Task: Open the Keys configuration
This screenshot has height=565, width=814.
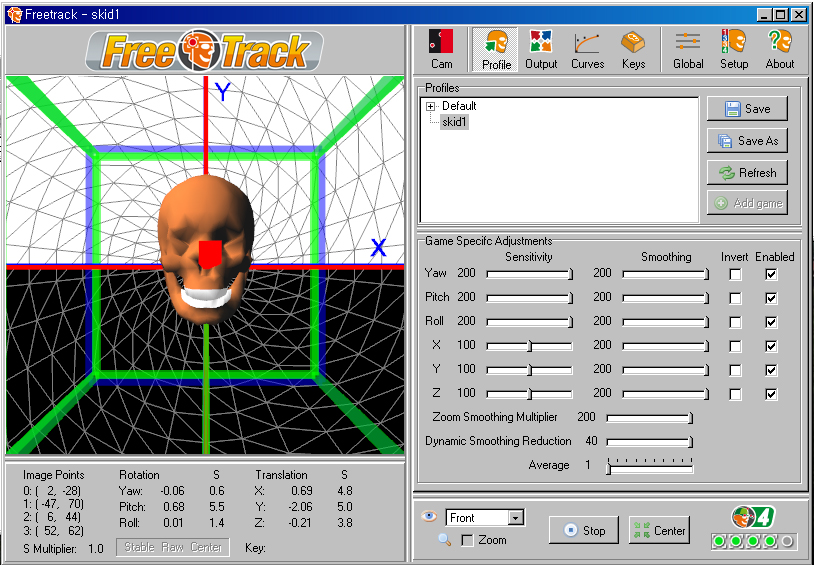Action: coord(633,49)
